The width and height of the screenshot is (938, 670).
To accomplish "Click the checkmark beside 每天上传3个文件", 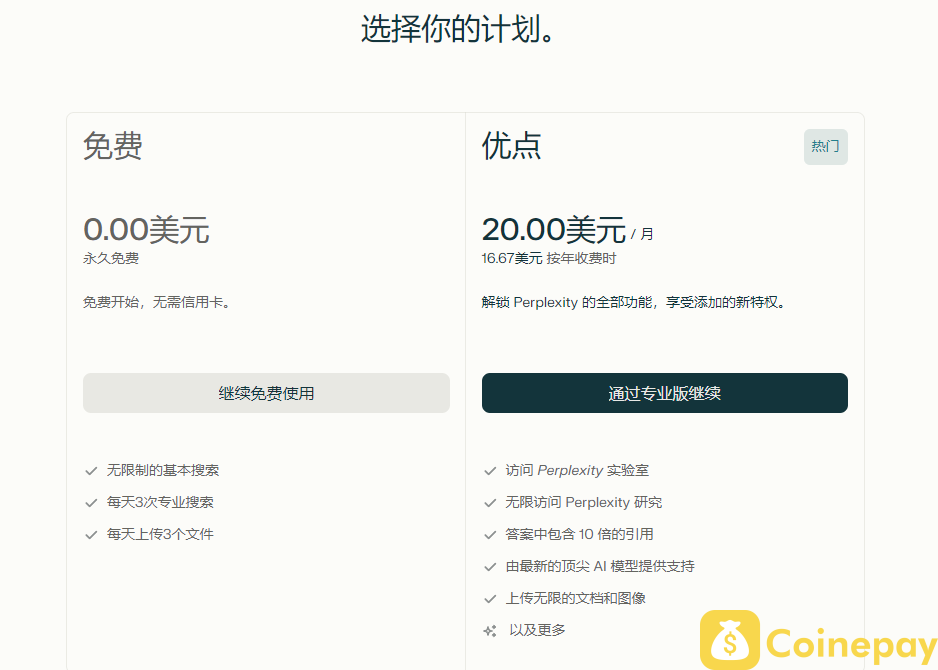I will point(91,535).
